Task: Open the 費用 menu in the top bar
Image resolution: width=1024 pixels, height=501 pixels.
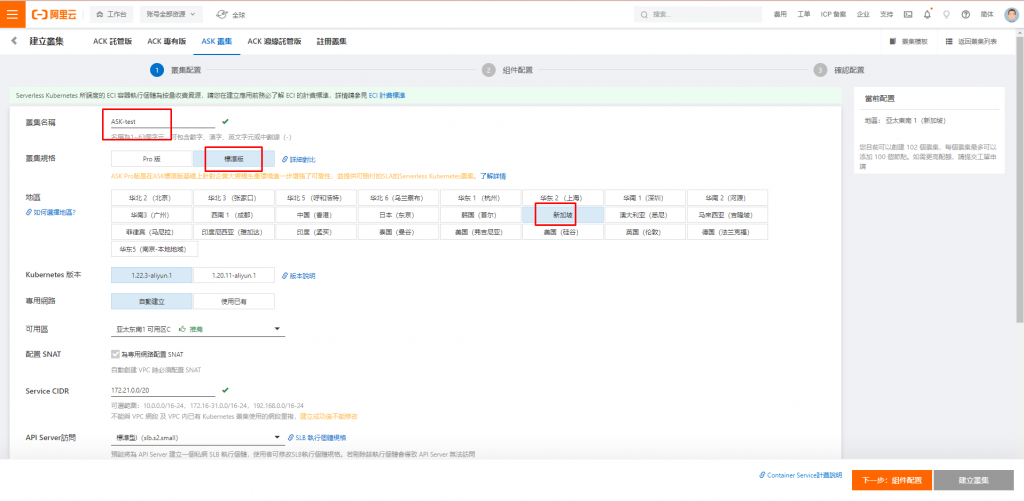Action: click(x=780, y=14)
